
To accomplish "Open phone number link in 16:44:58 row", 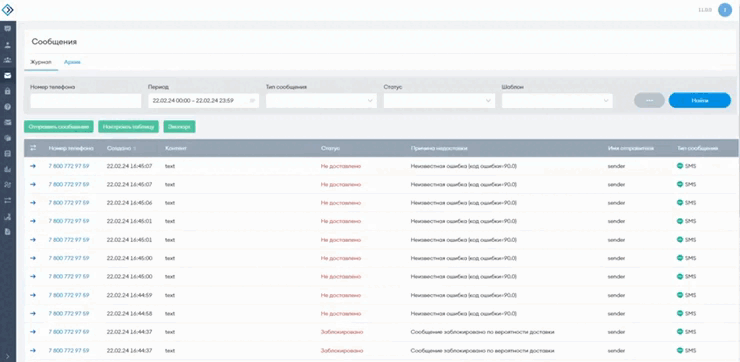I will pyautogui.click(x=68, y=313).
